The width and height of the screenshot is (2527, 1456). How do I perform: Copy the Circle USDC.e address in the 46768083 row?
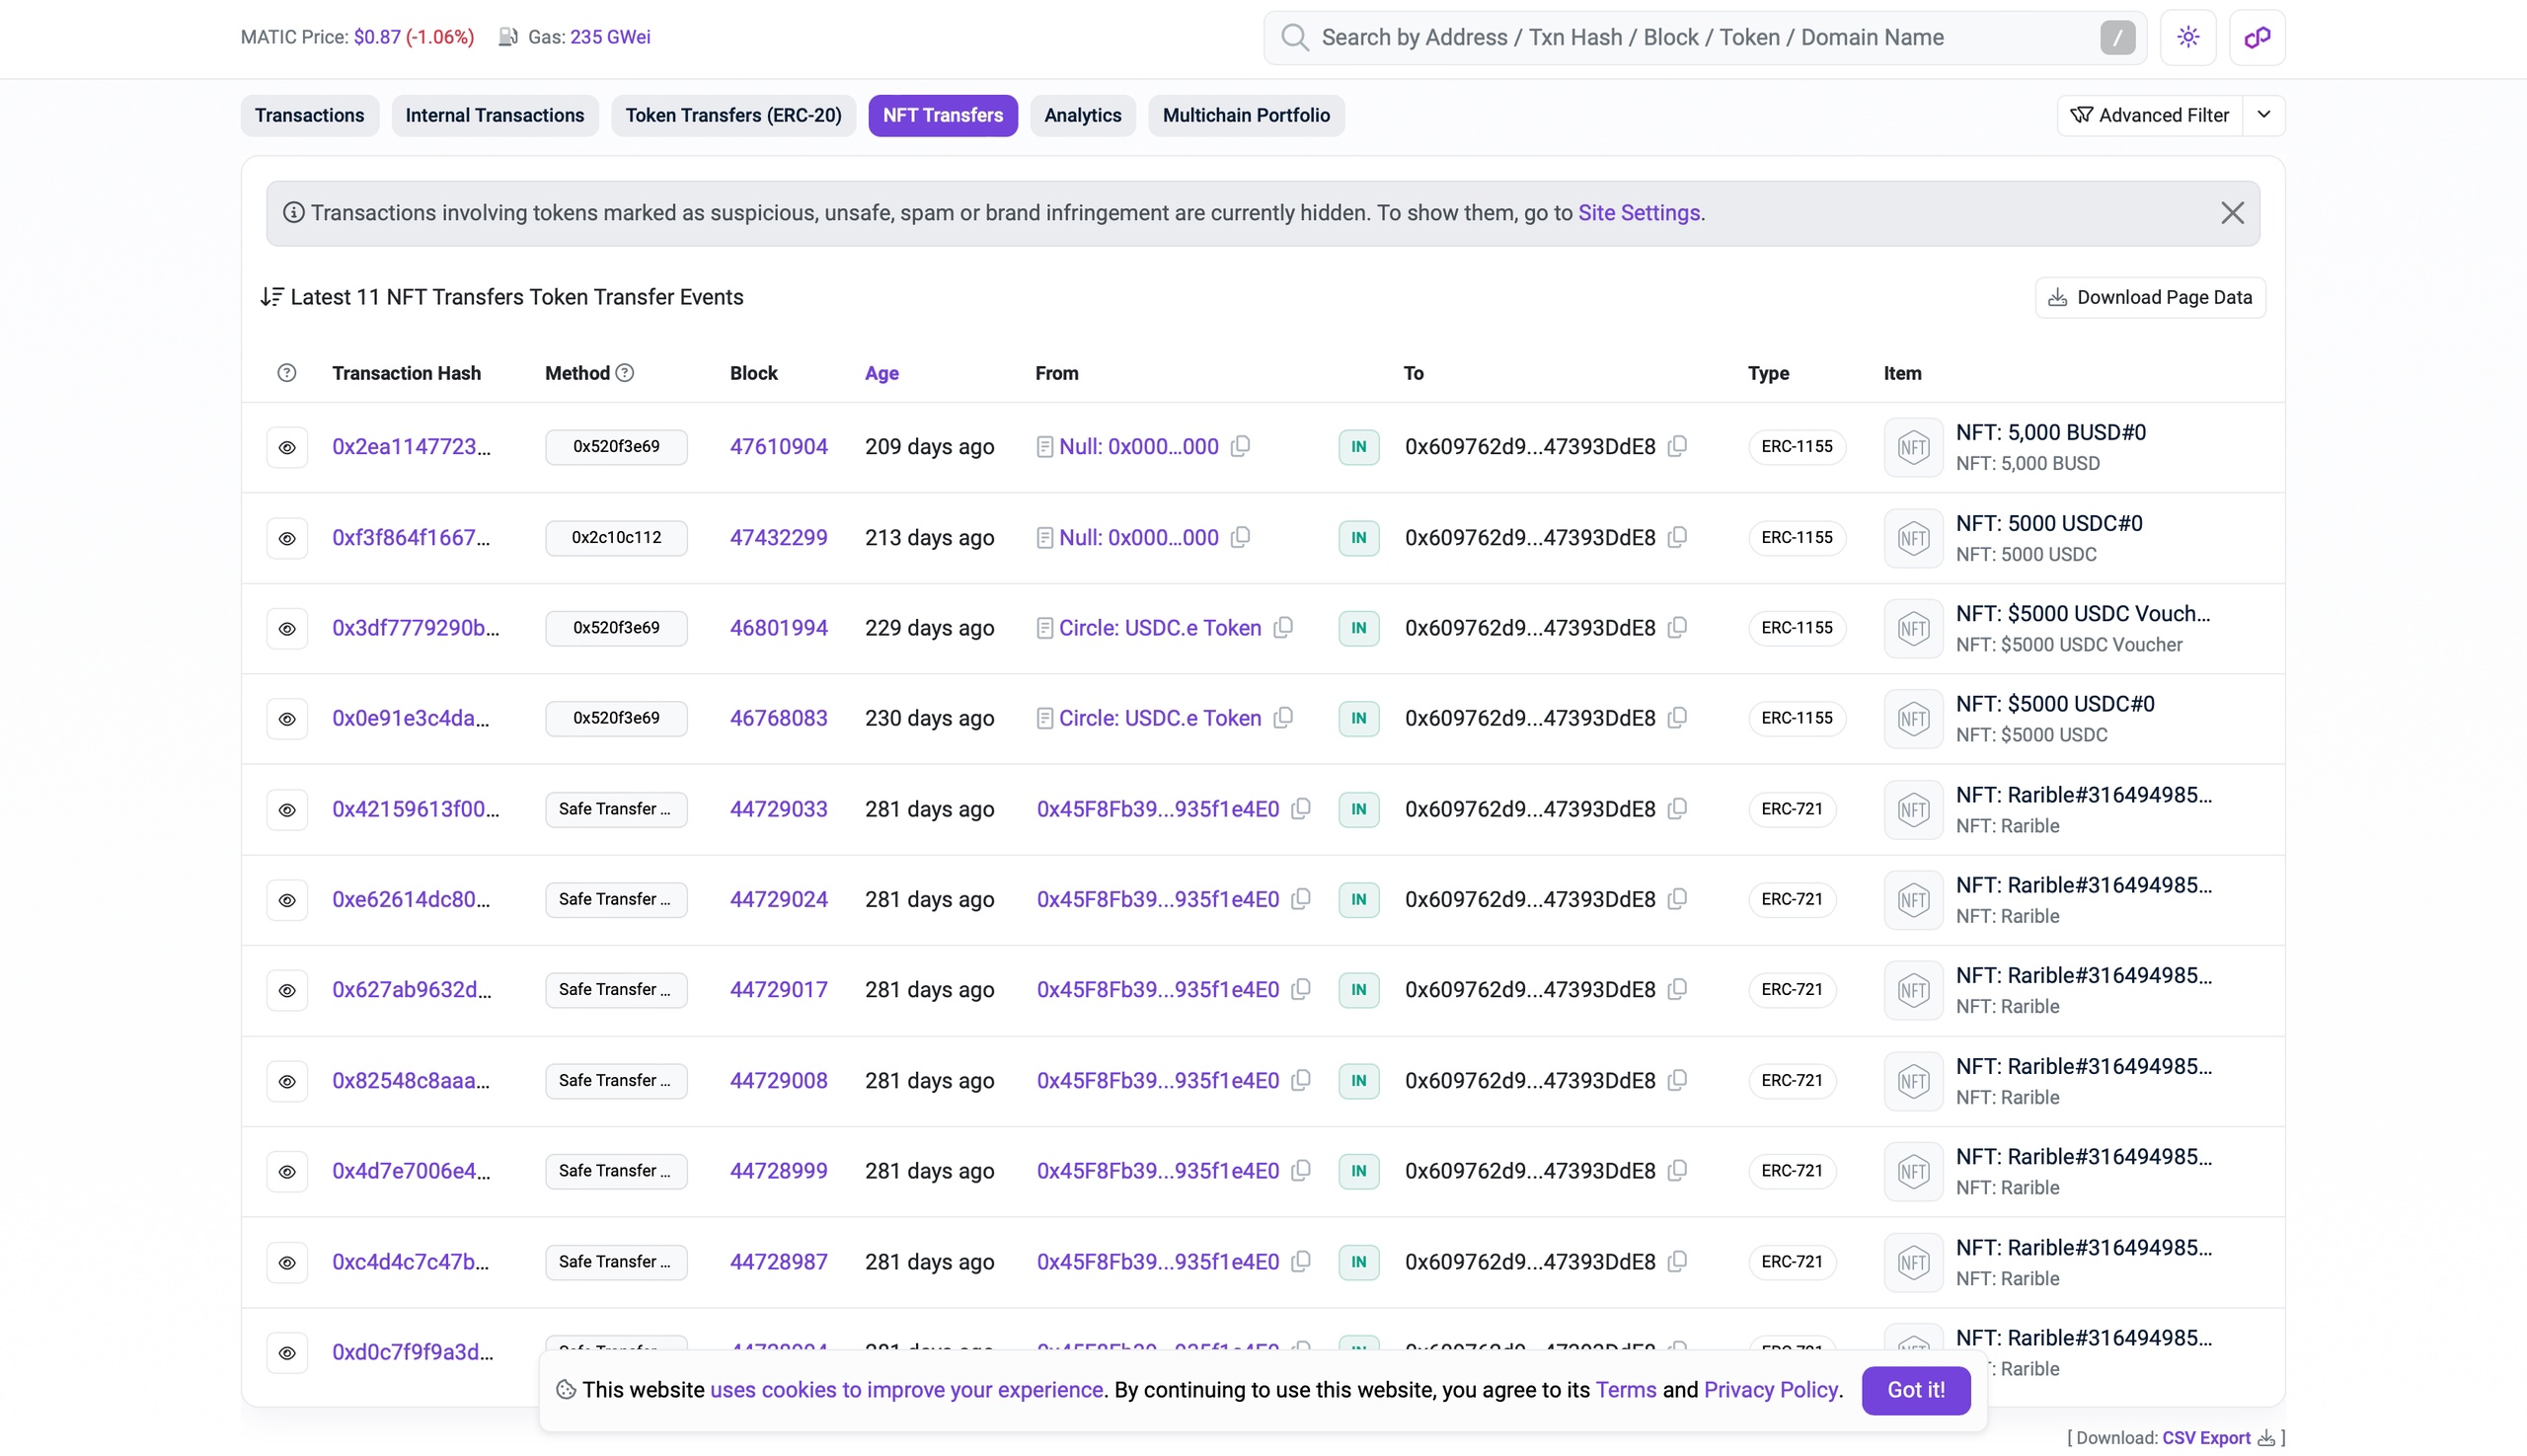(1283, 718)
